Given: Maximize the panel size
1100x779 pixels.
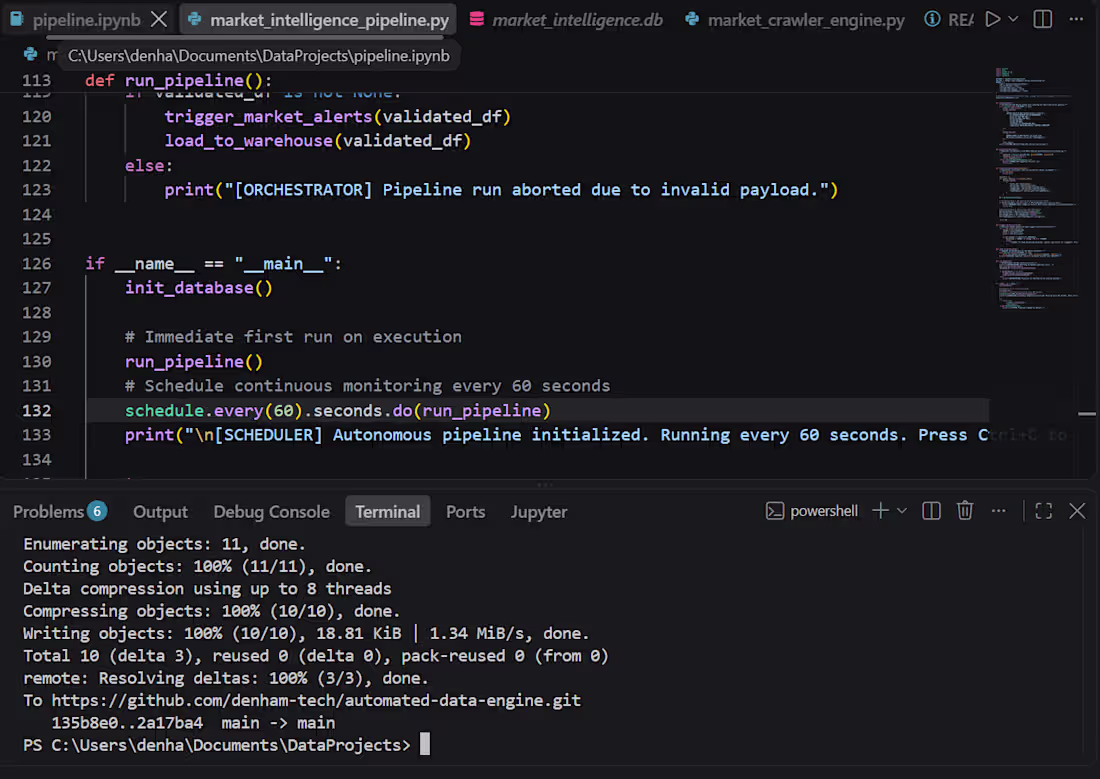Looking at the screenshot, I should 1043,511.
